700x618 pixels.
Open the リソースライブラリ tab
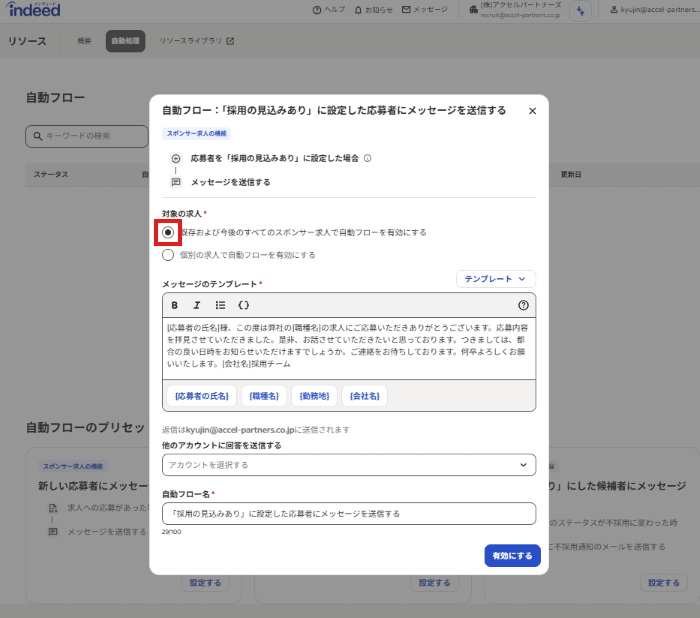coord(197,41)
